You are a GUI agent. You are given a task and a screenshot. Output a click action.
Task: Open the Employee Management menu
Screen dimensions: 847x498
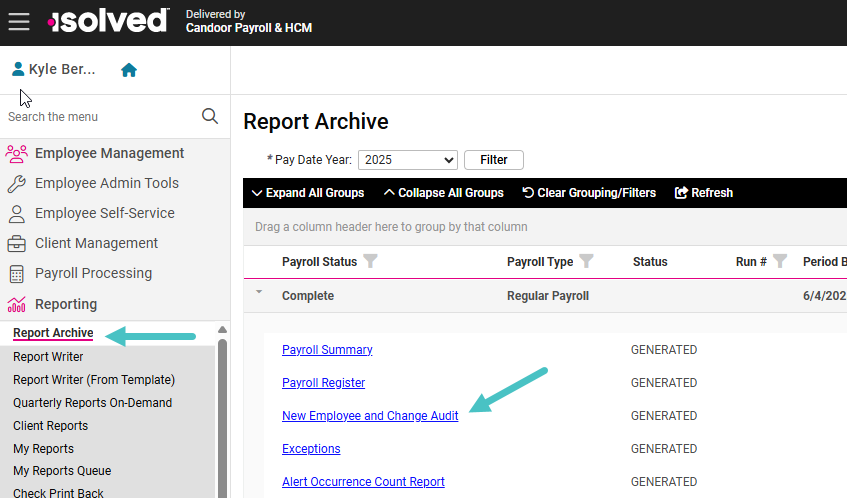pyautogui.click(x=110, y=153)
